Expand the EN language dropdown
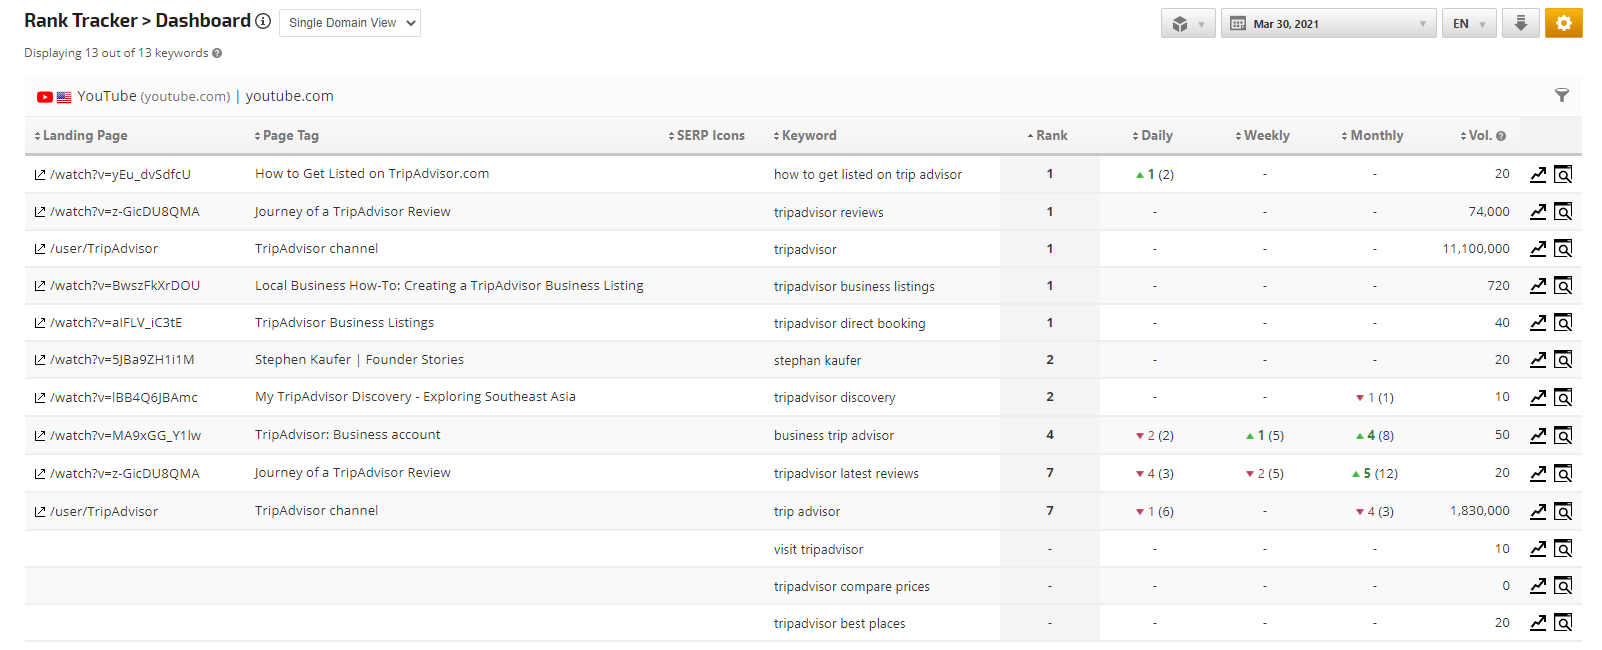 click(x=1468, y=23)
